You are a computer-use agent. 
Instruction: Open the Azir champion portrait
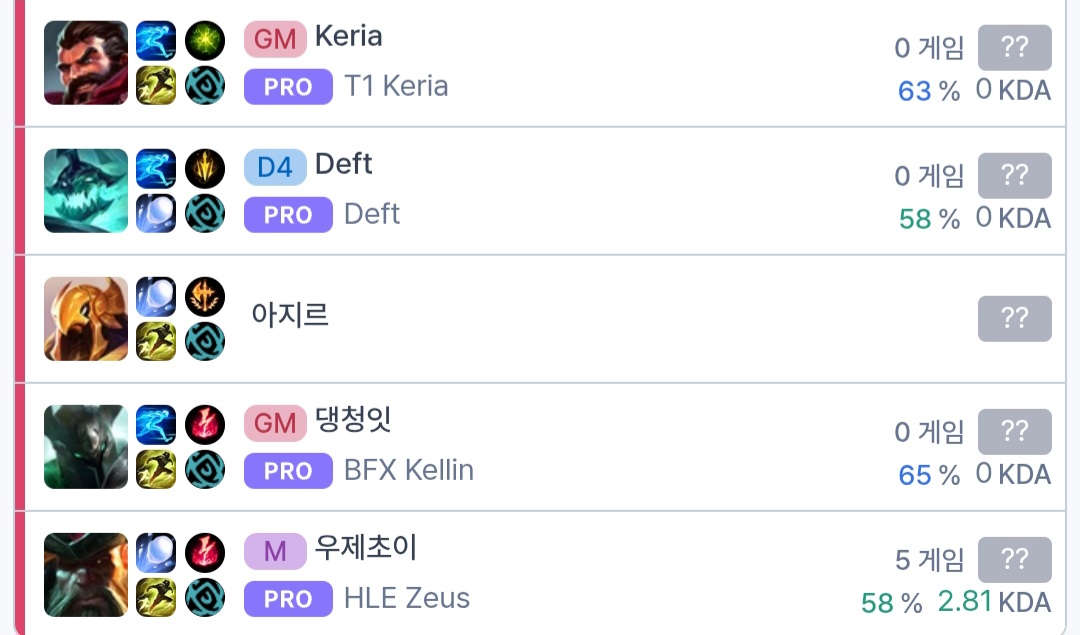[x=86, y=319]
